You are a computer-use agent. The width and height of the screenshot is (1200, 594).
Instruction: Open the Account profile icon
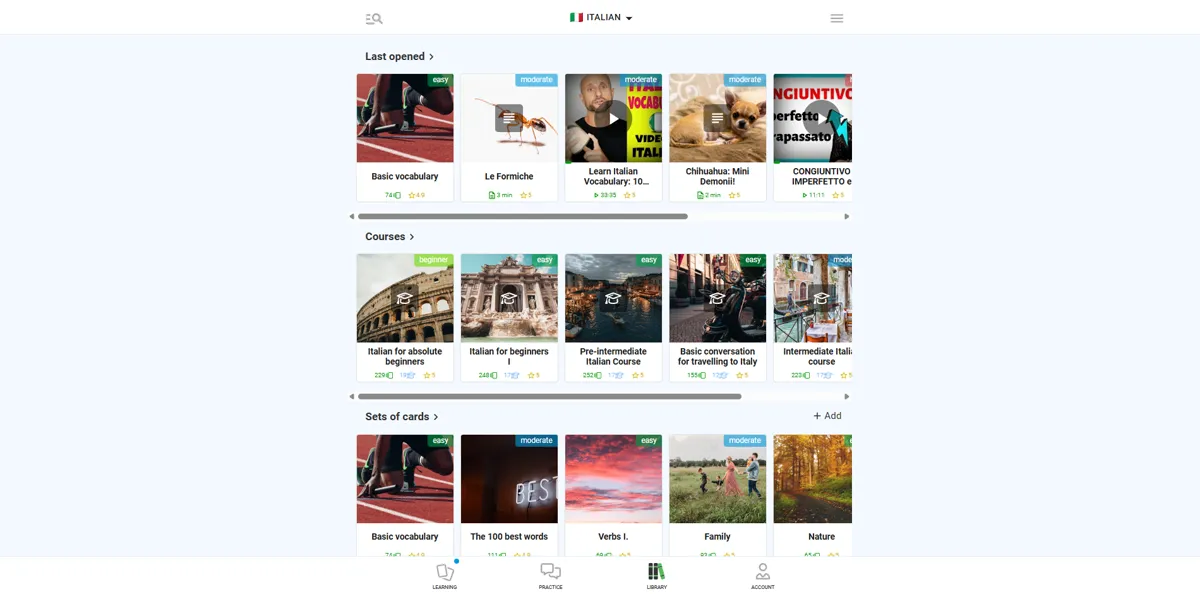pos(762,575)
